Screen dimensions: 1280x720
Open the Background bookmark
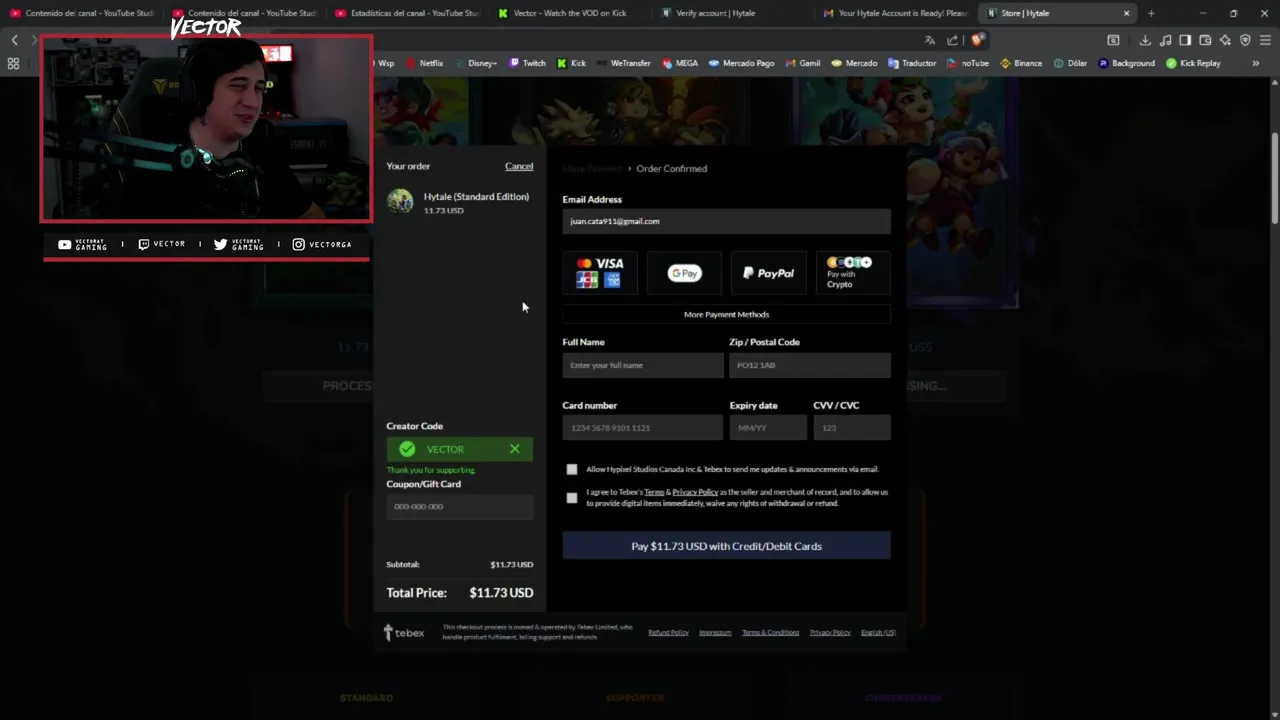coord(1126,63)
